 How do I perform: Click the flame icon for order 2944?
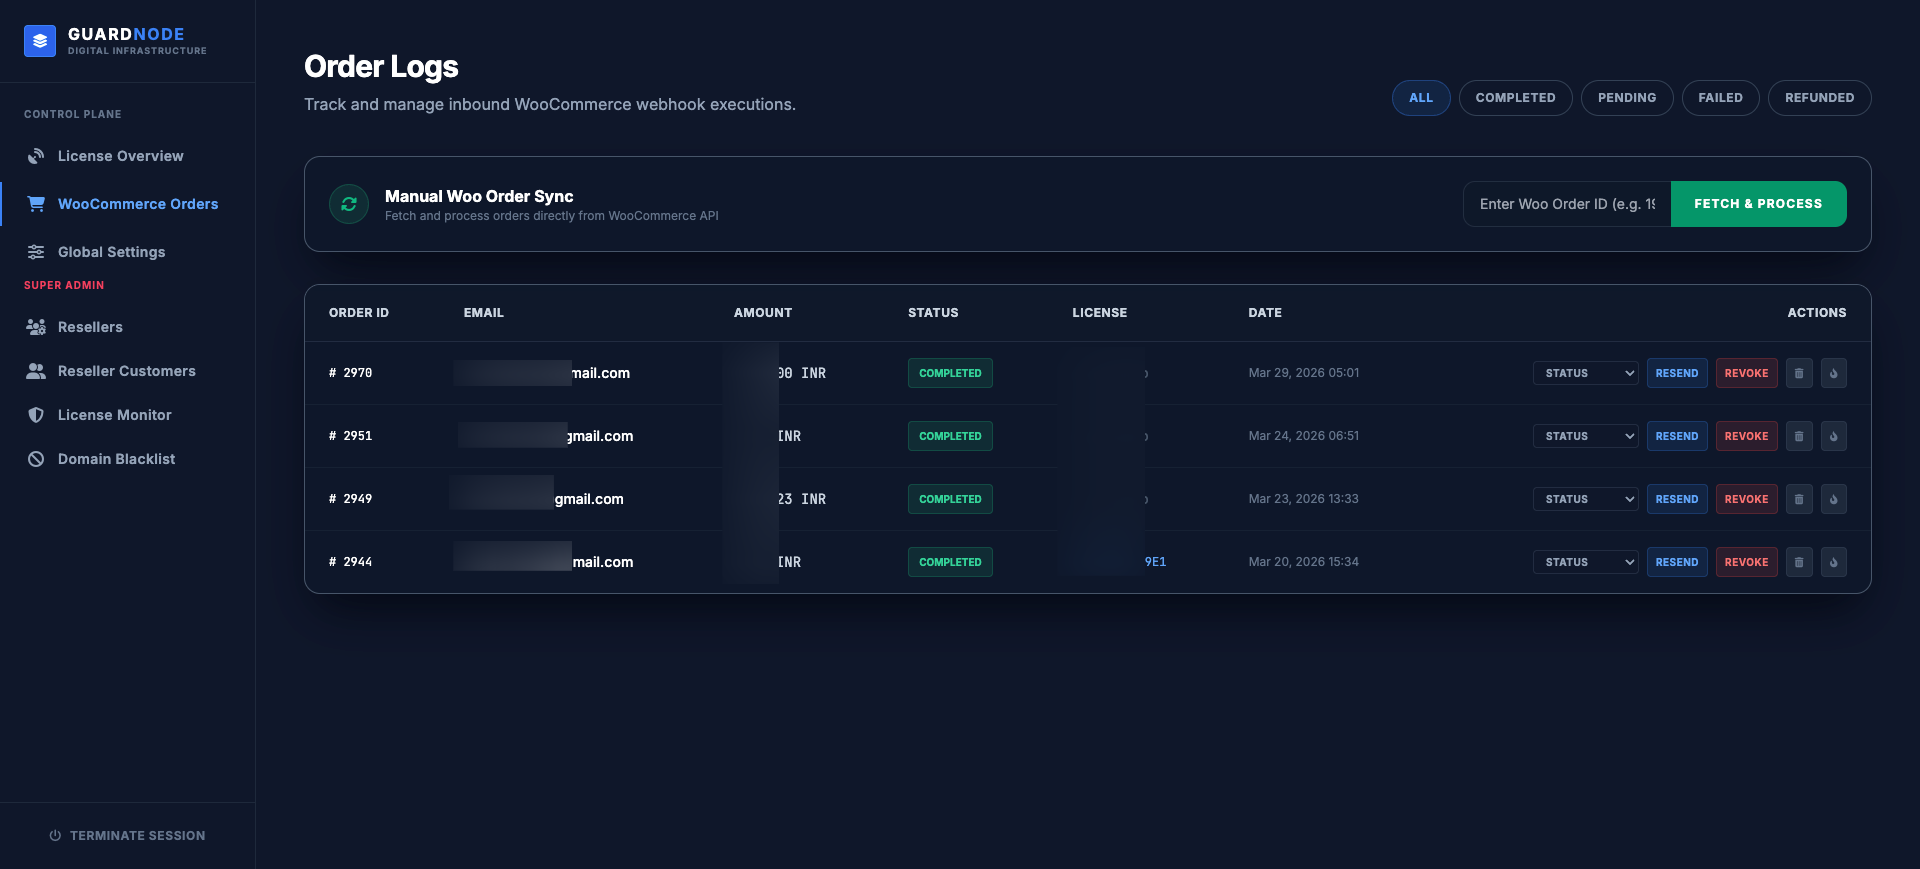click(x=1834, y=562)
